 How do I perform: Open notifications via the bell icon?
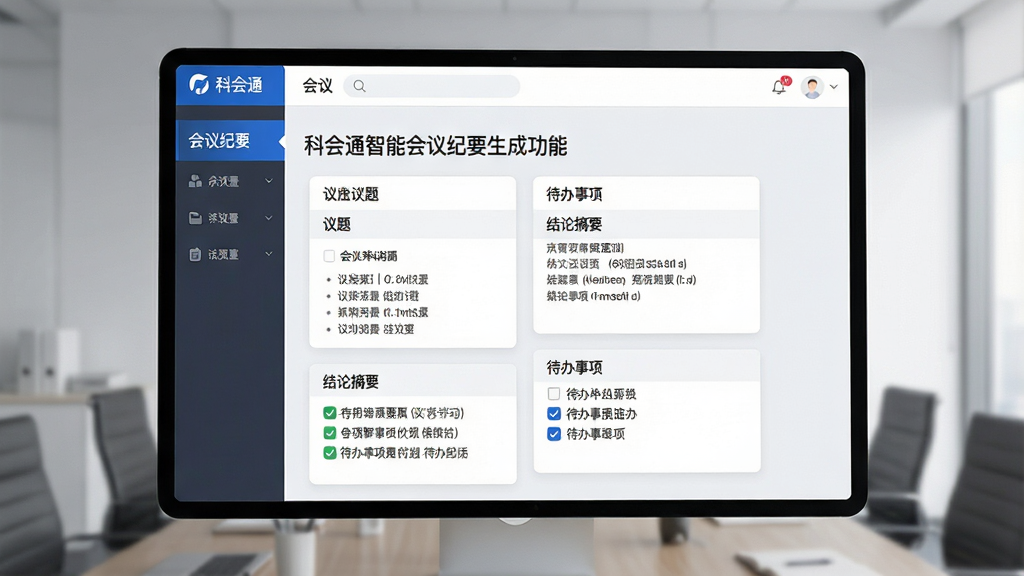pyautogui.click(x=779, y=87)
